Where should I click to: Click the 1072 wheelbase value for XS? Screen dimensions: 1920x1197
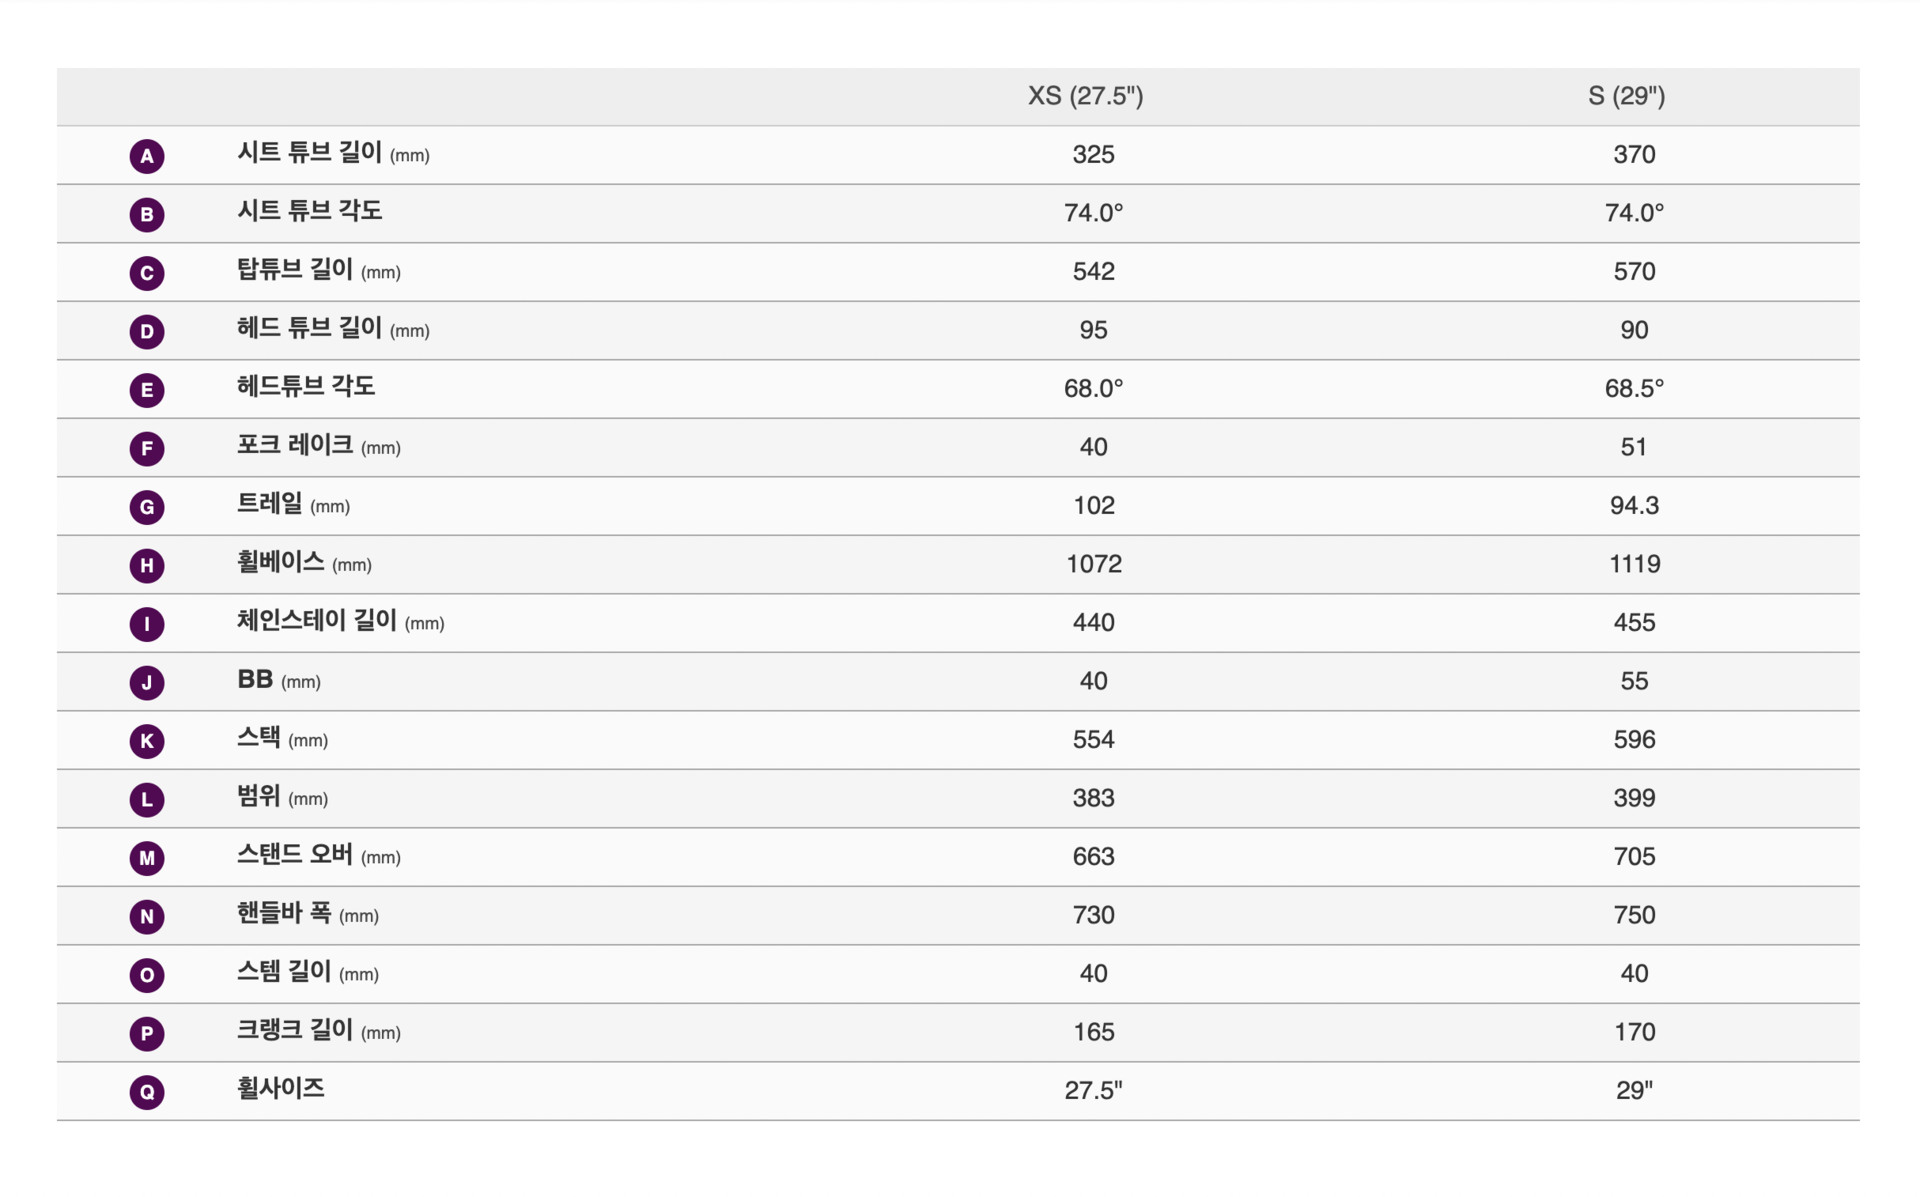(x=1094, y=564)
